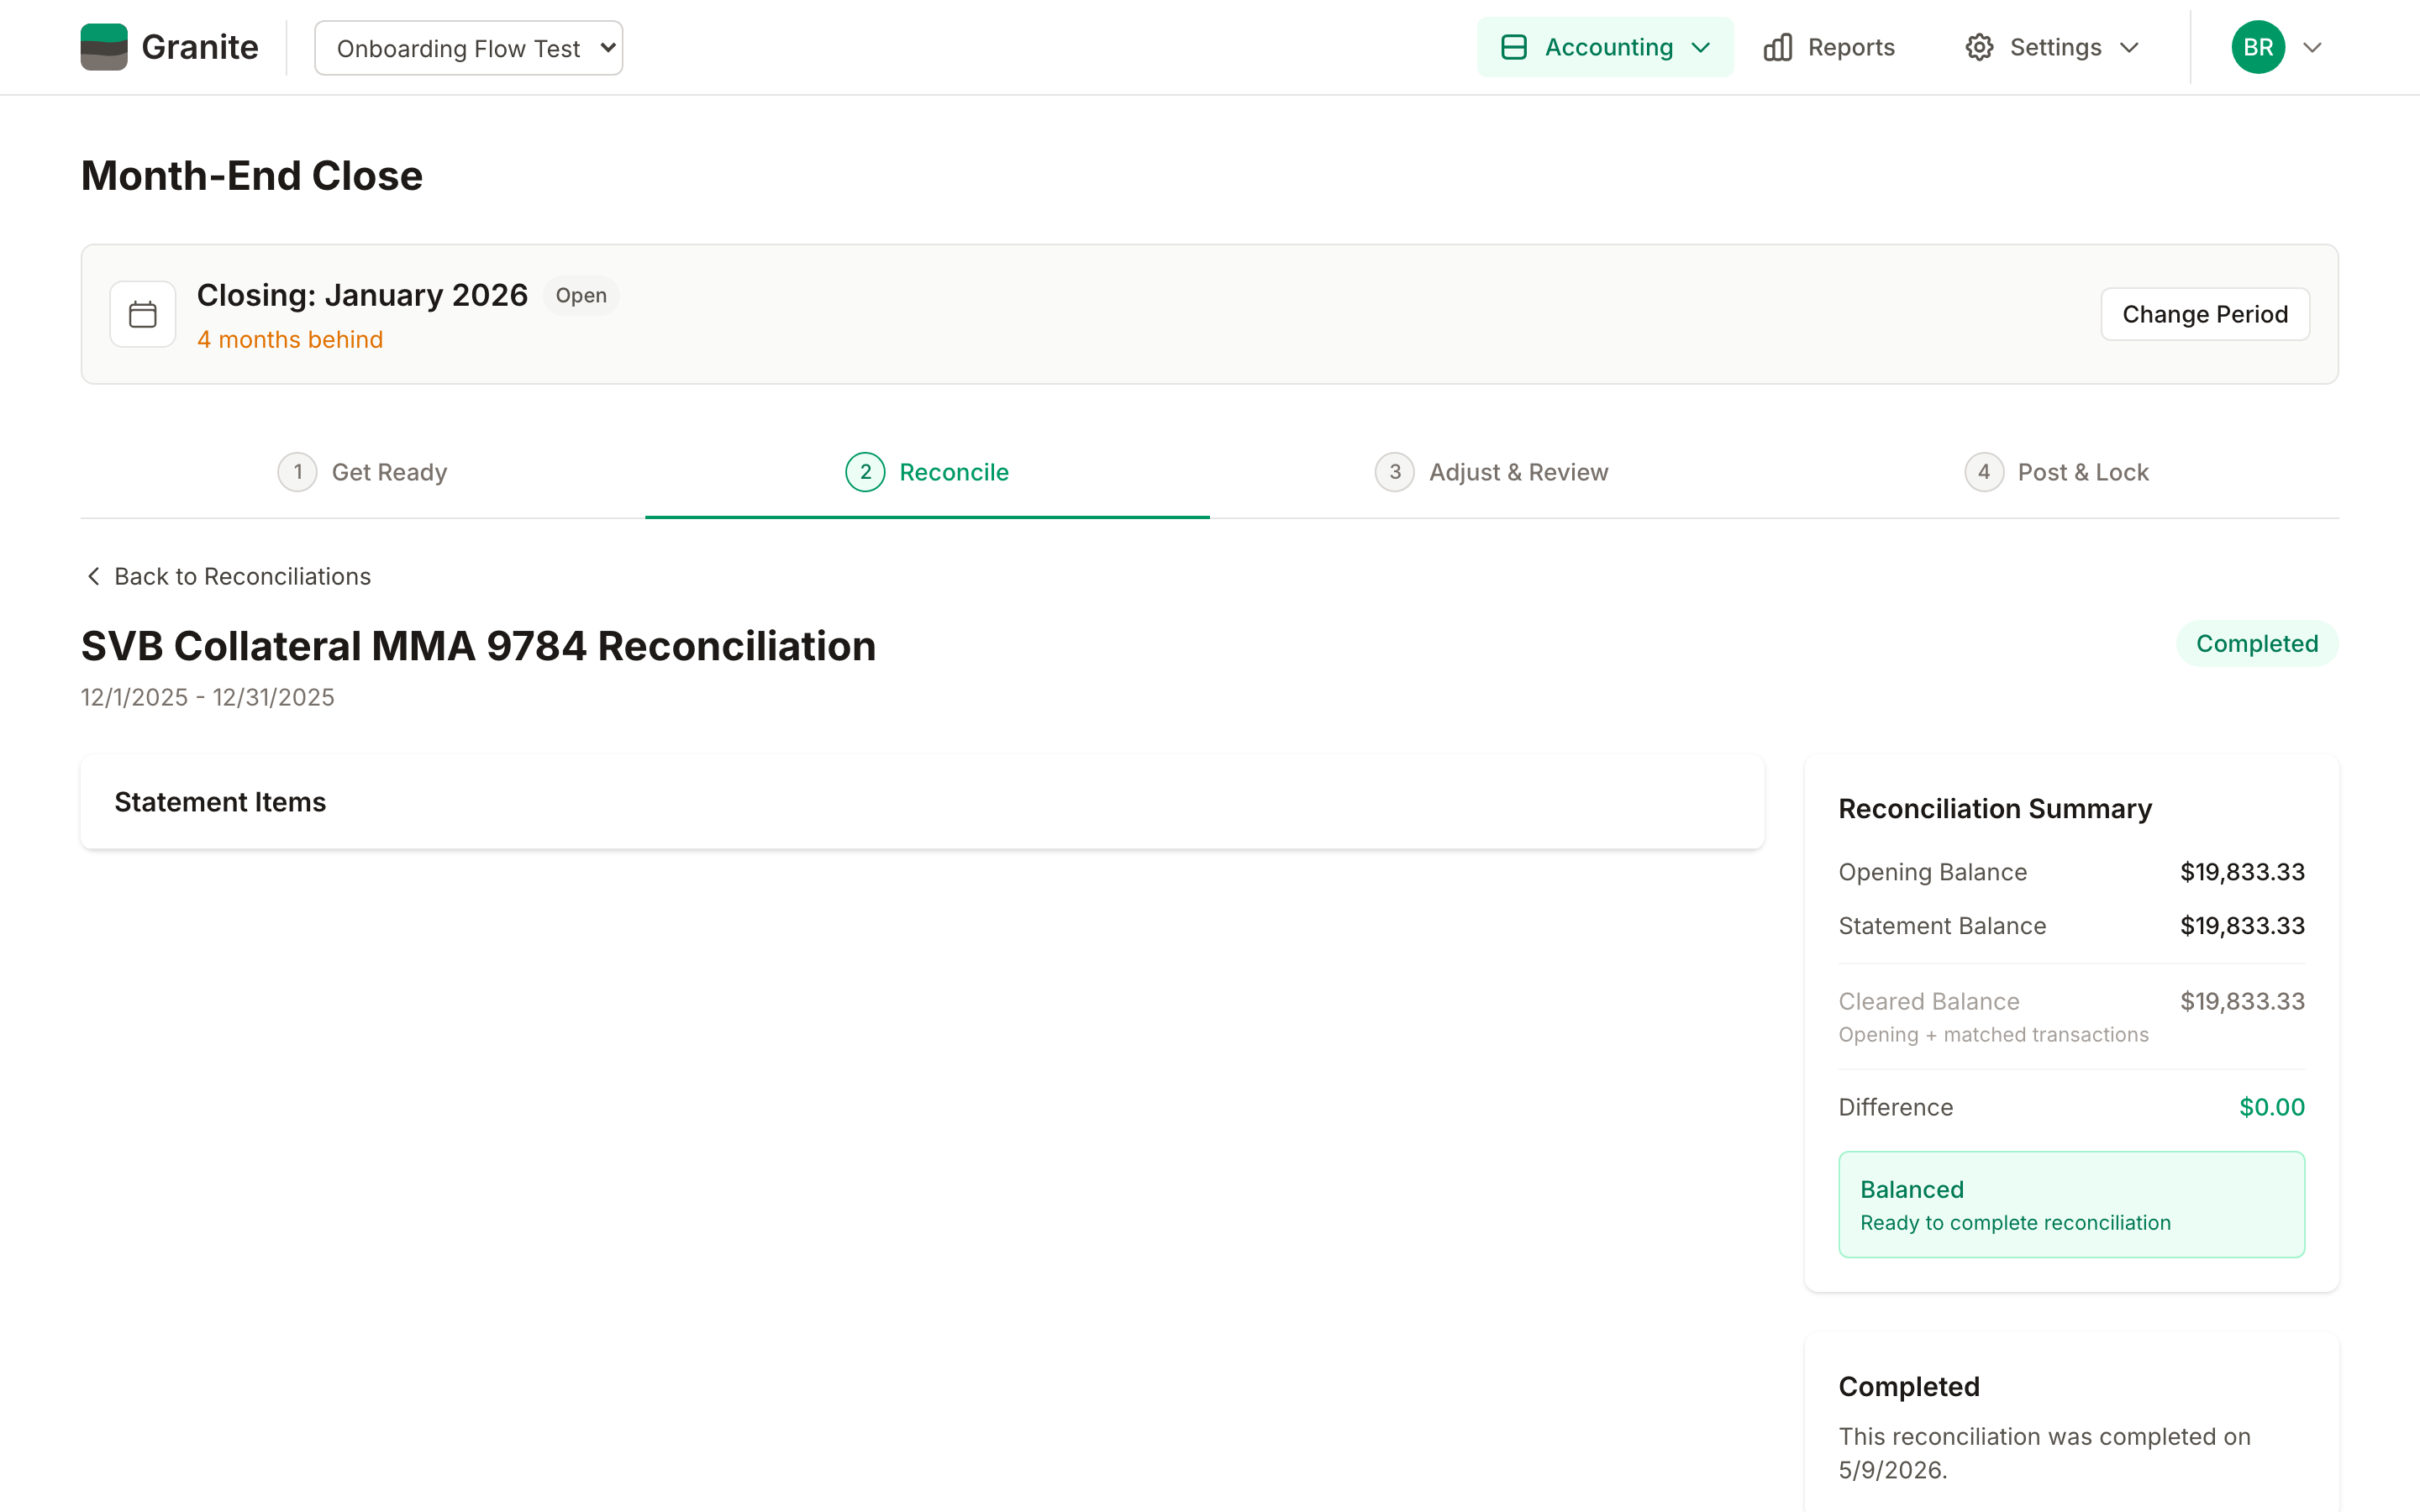The height and width of the screenshot is (1512, 2420).
Task: Click the Change Period button
Action: 2205,314
